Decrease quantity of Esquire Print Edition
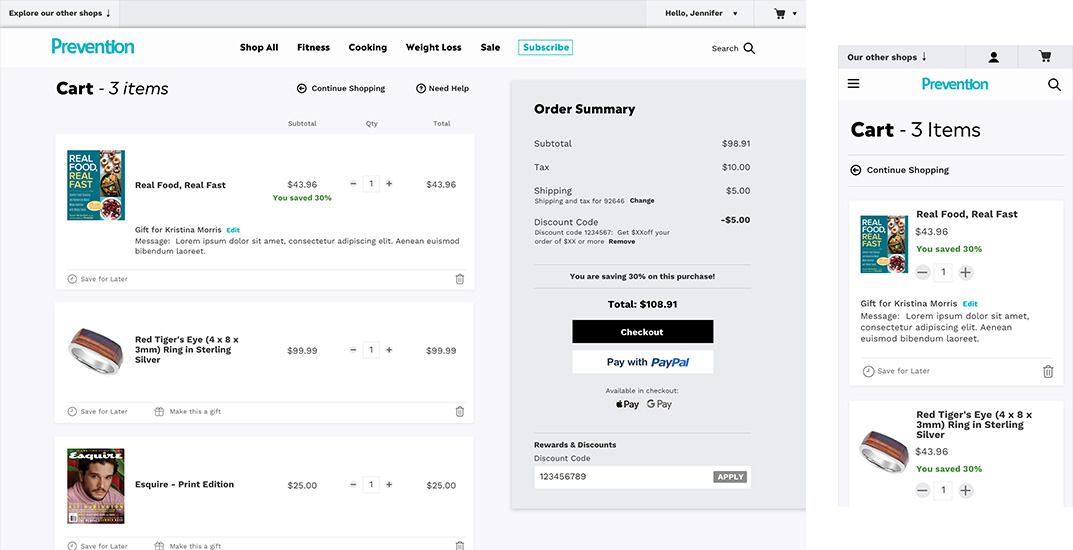 tap(353, 484)
